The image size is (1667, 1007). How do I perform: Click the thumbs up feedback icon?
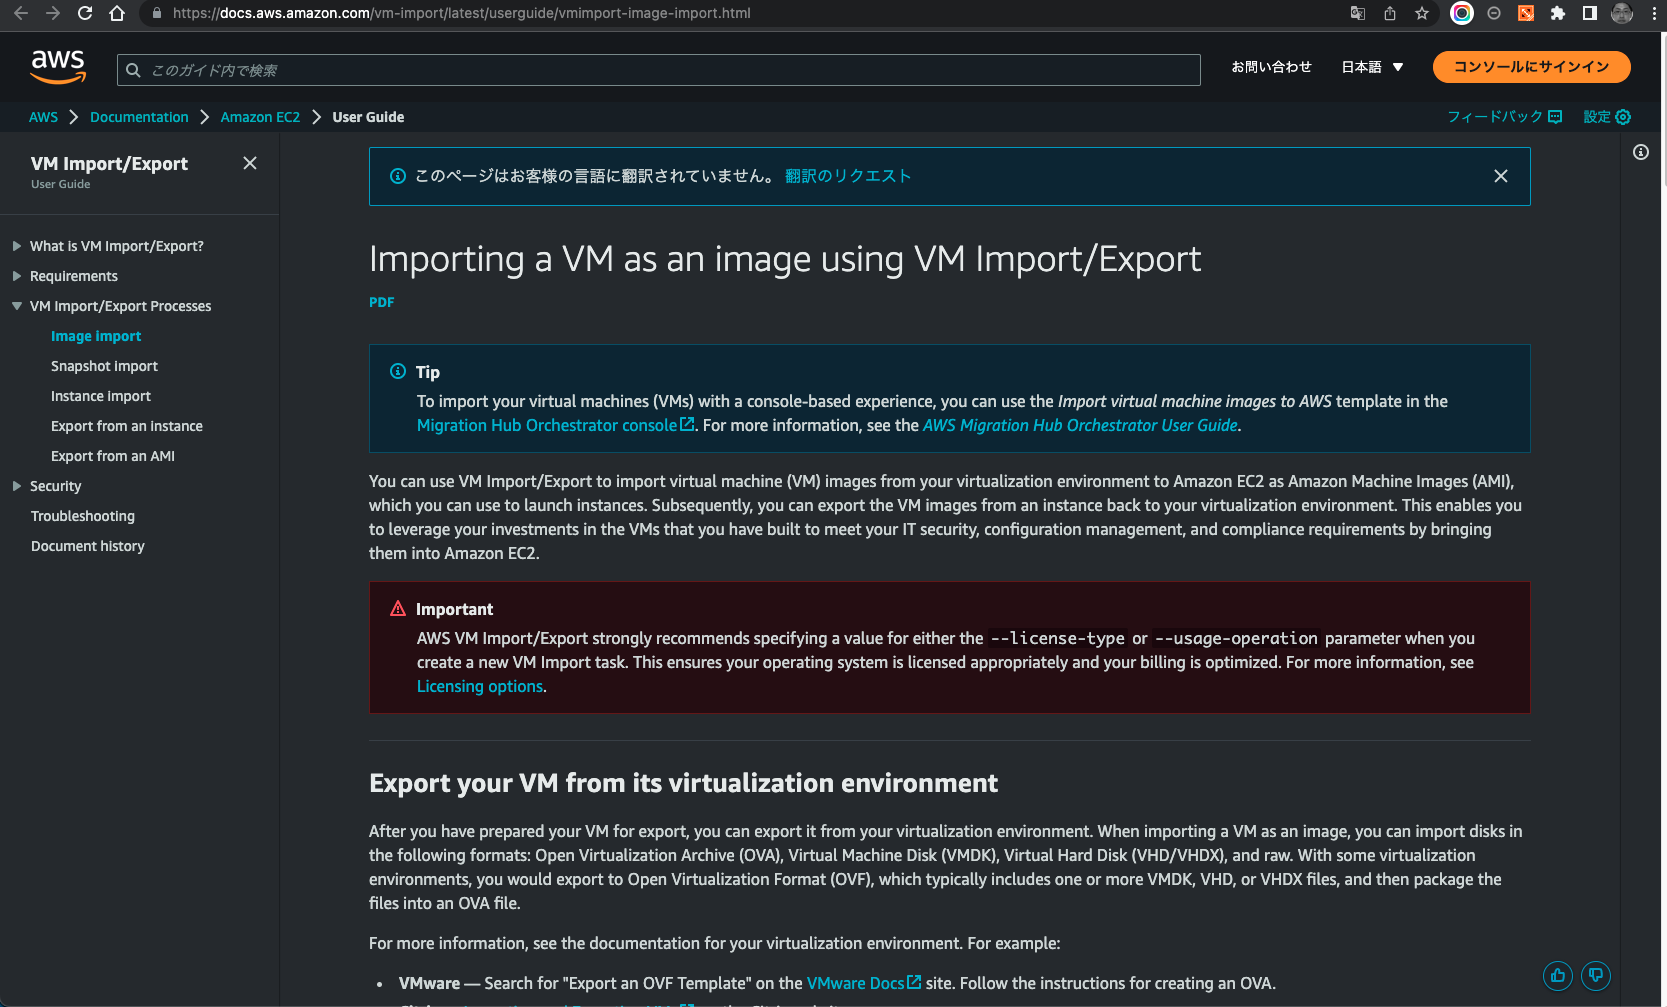pyautogui.click(x=1558, y=975)
